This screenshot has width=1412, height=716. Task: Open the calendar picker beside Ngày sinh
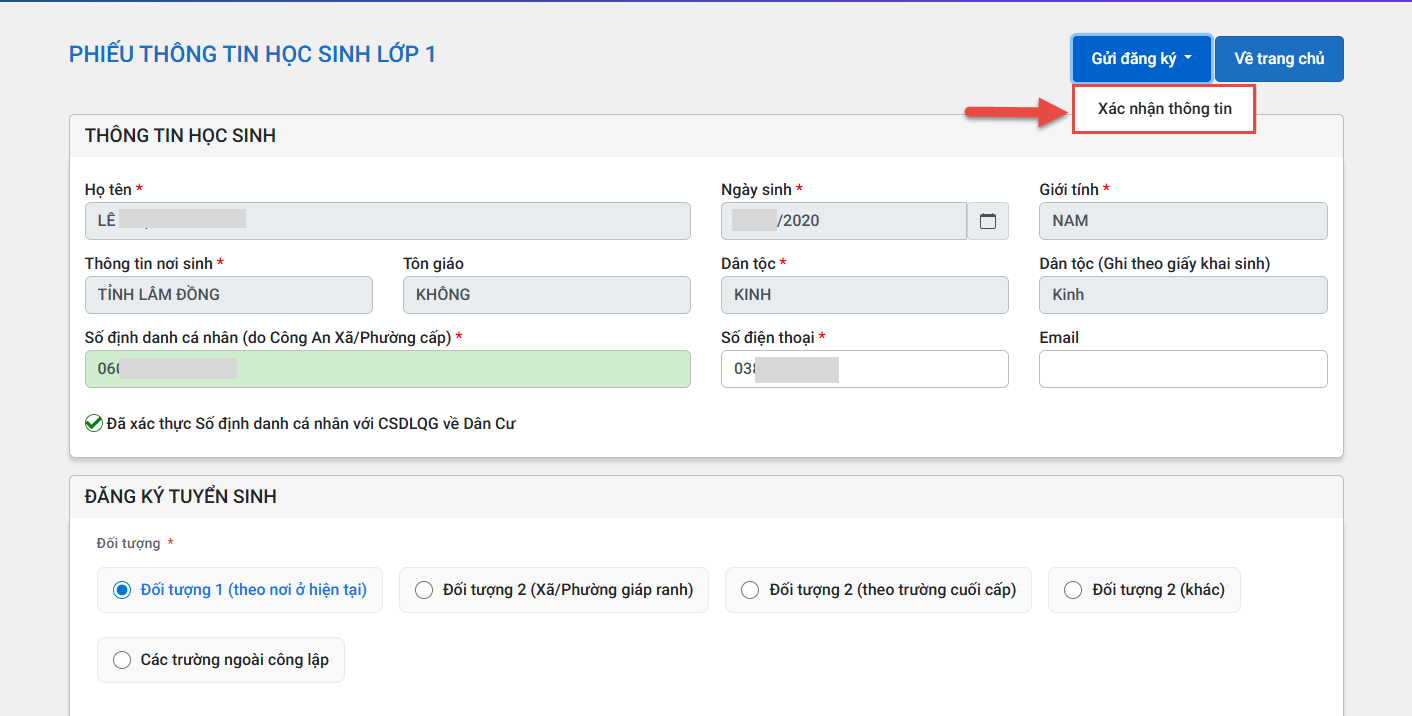[x=988, y=221]
